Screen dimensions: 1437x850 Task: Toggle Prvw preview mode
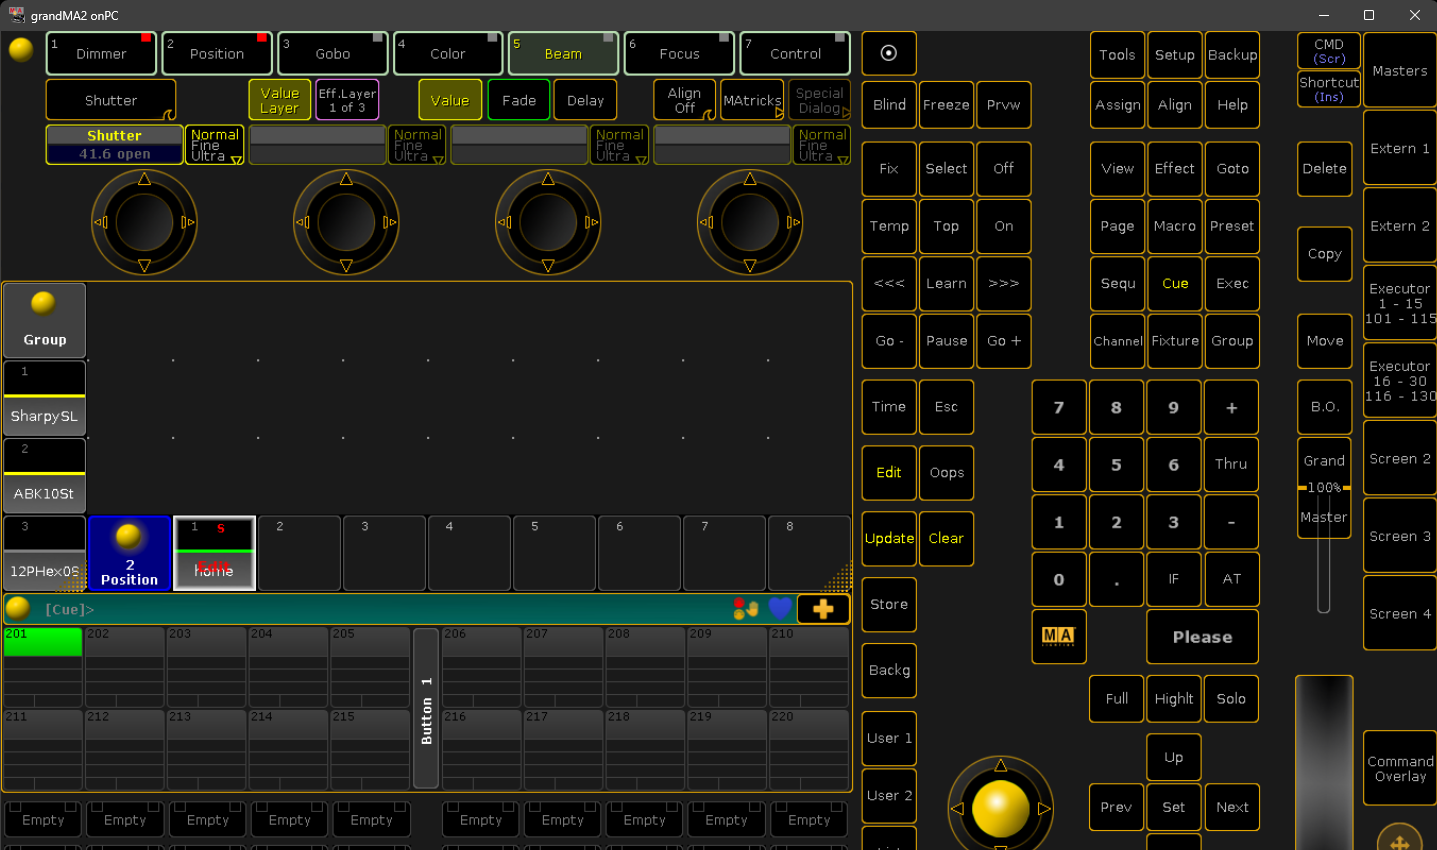click(x=1004, y=105)
